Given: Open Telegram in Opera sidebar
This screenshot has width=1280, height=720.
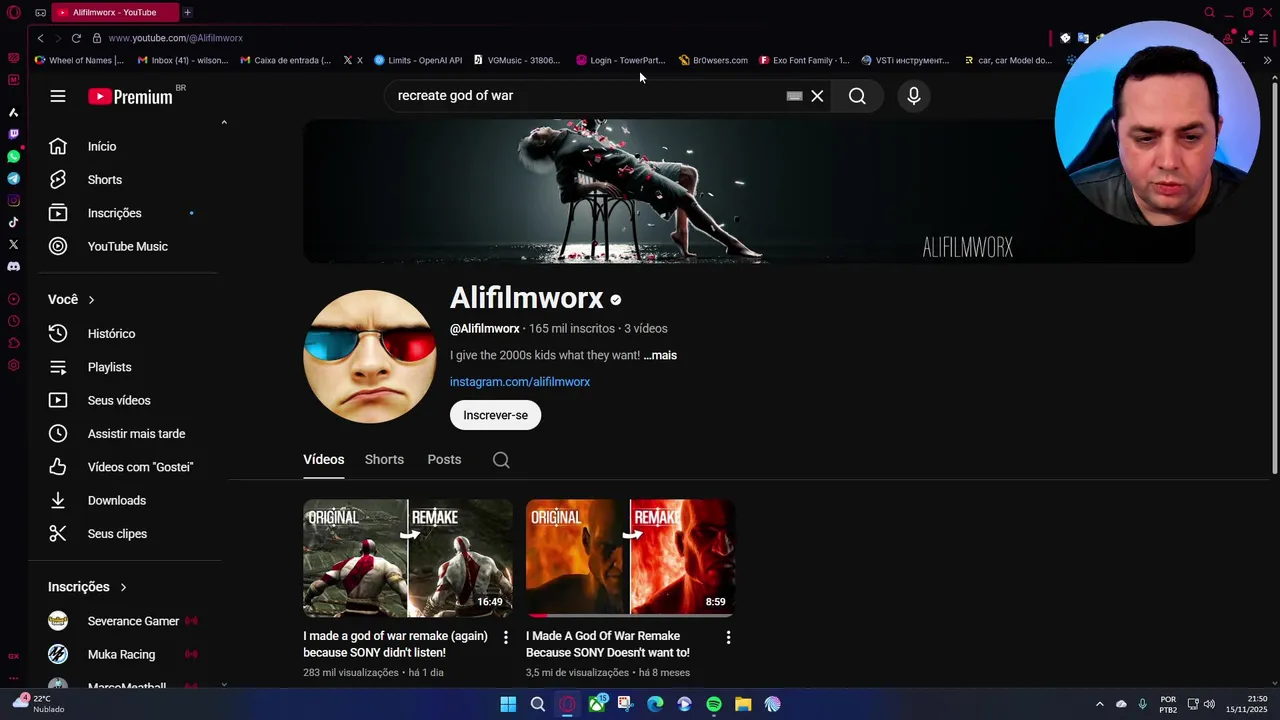Looking at the screenshot, I should tap(13, 178).
